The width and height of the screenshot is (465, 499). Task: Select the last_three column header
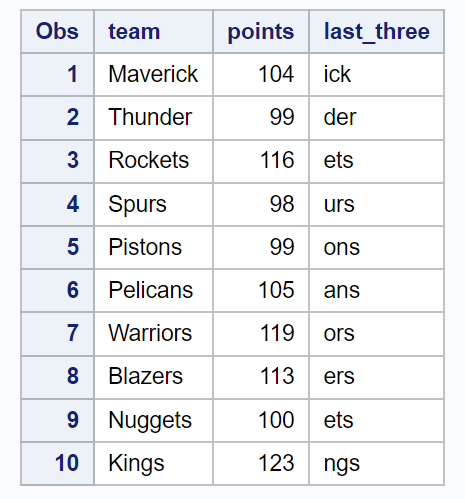click(377, 32)
